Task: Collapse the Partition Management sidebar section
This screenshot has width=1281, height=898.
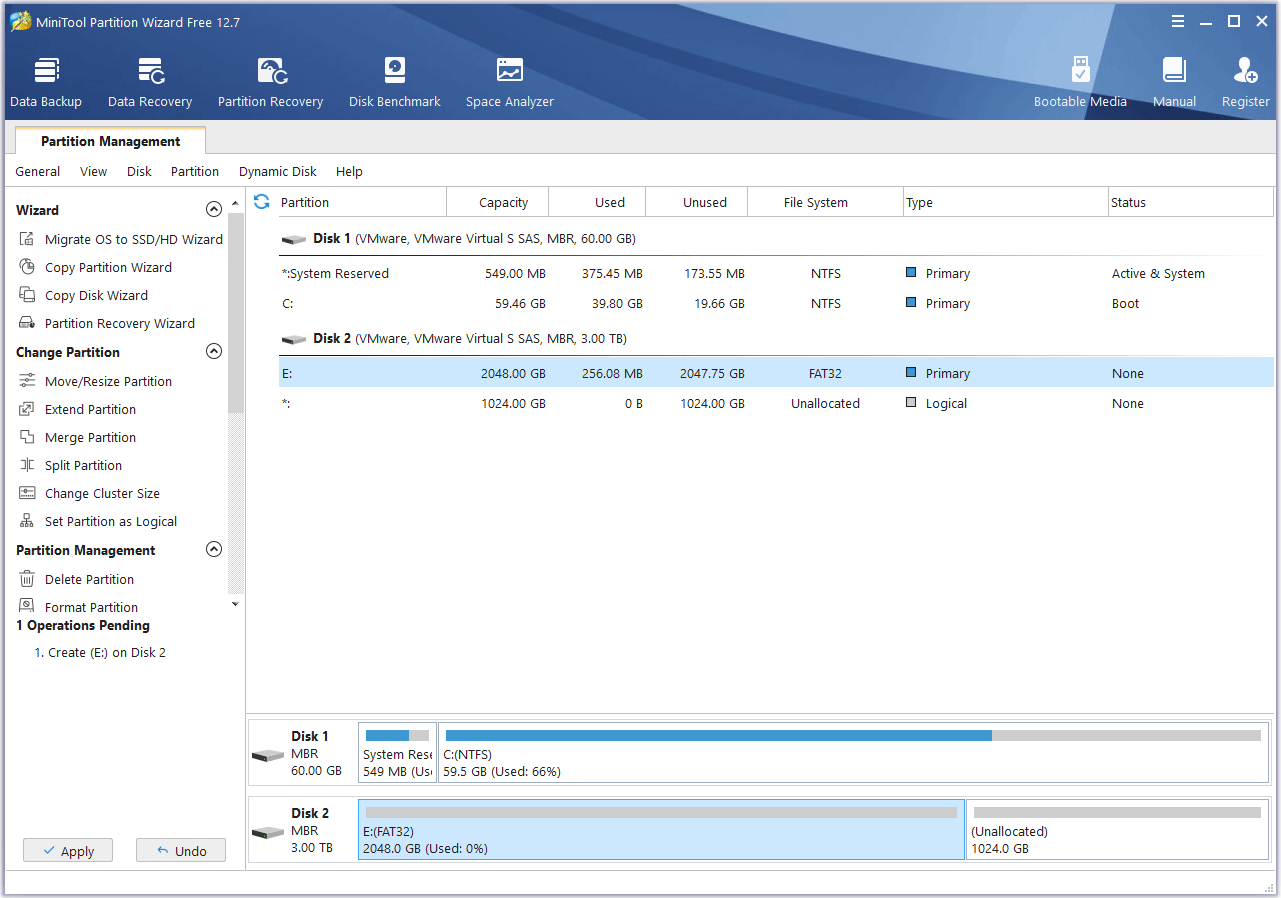Action: point(213,550)
